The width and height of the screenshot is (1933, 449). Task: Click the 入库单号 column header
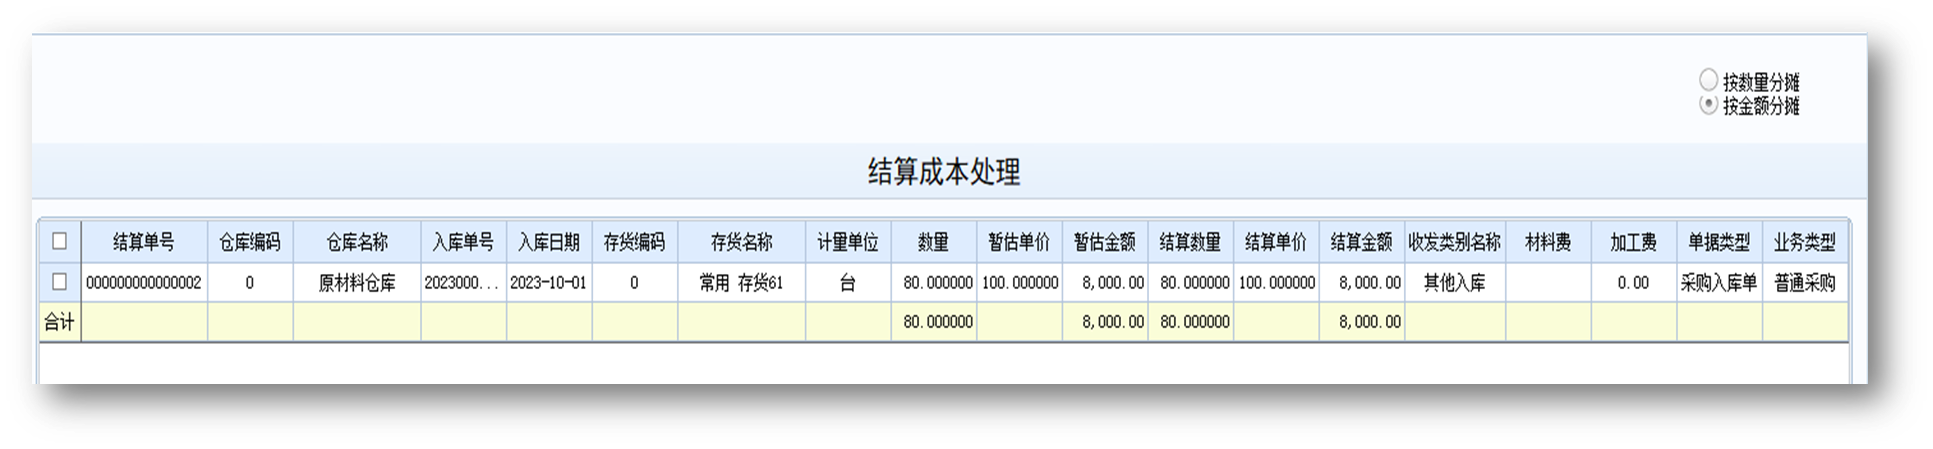(x=463, y=242)
